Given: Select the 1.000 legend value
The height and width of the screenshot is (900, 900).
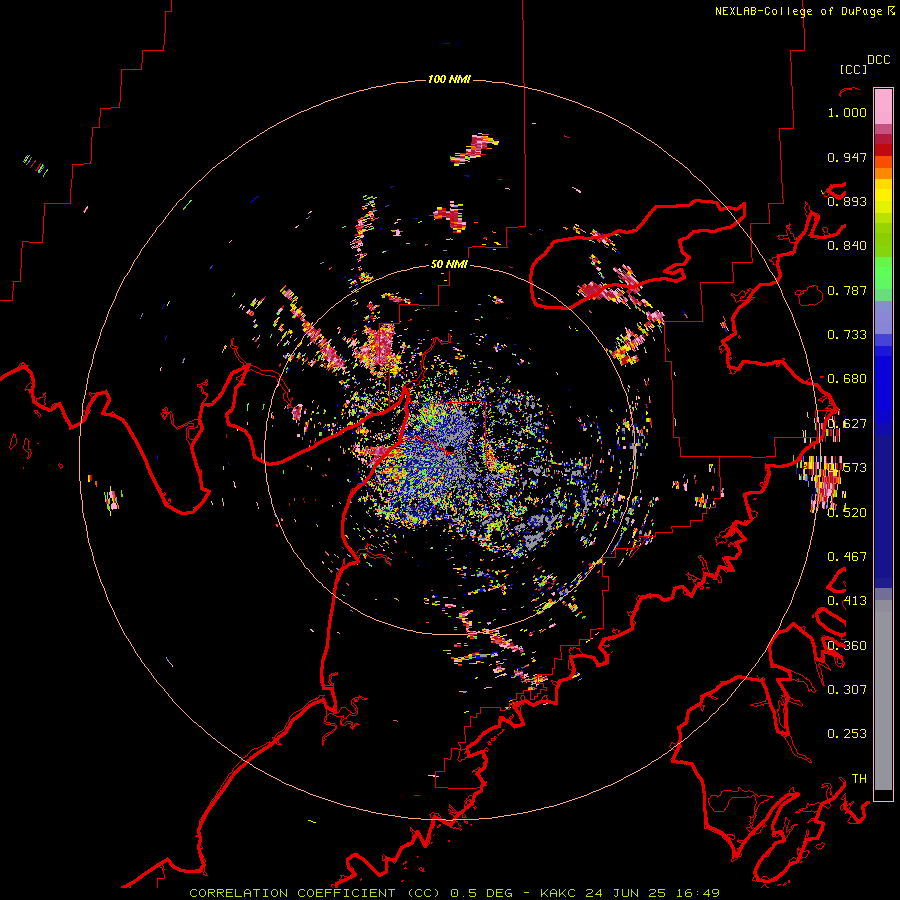Looking at the screenshot, I should (847, 112).
